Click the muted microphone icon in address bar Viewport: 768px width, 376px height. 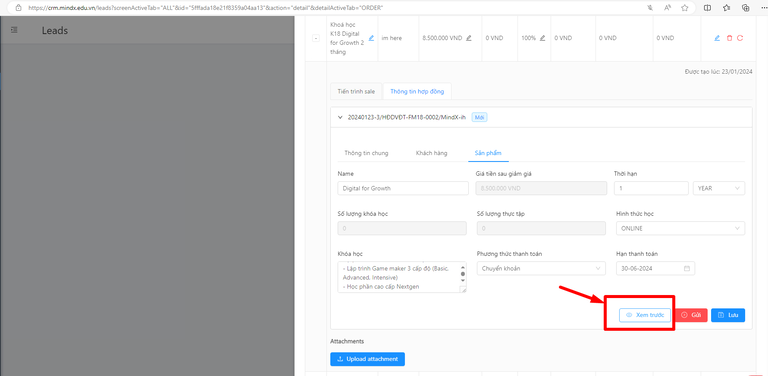[x=650, y=8]
